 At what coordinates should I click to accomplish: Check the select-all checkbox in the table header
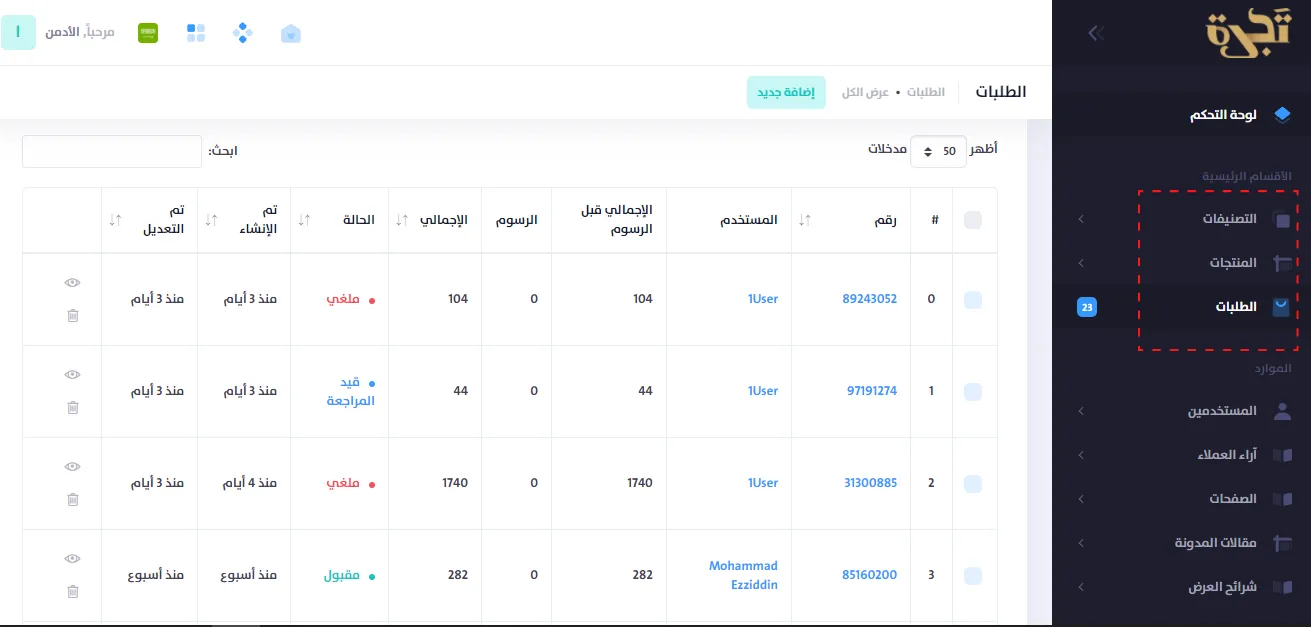[x=972, y=219]
